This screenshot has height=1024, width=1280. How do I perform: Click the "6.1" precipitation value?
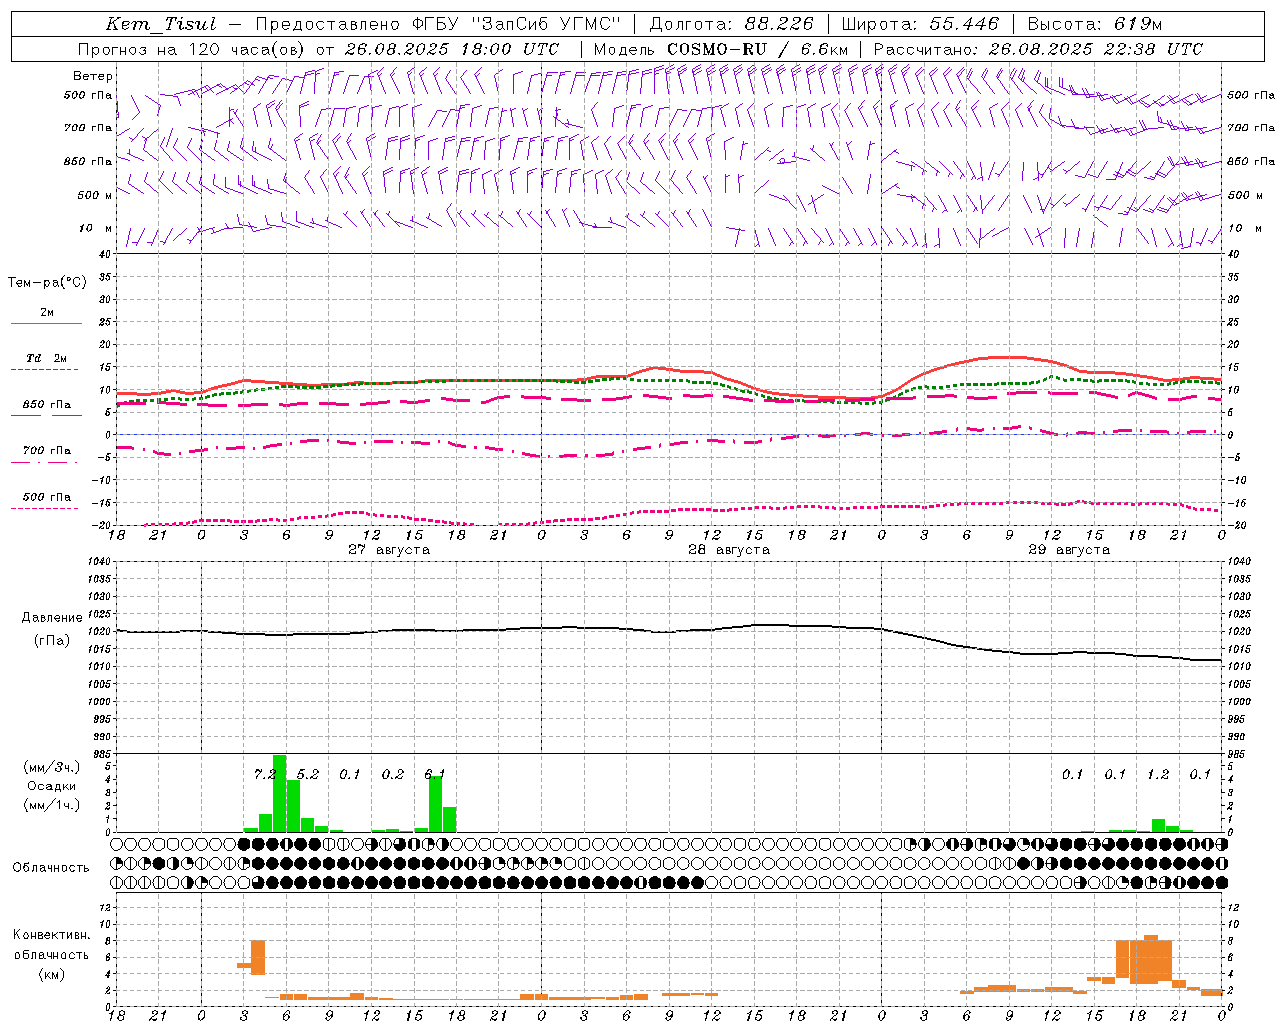435,774
